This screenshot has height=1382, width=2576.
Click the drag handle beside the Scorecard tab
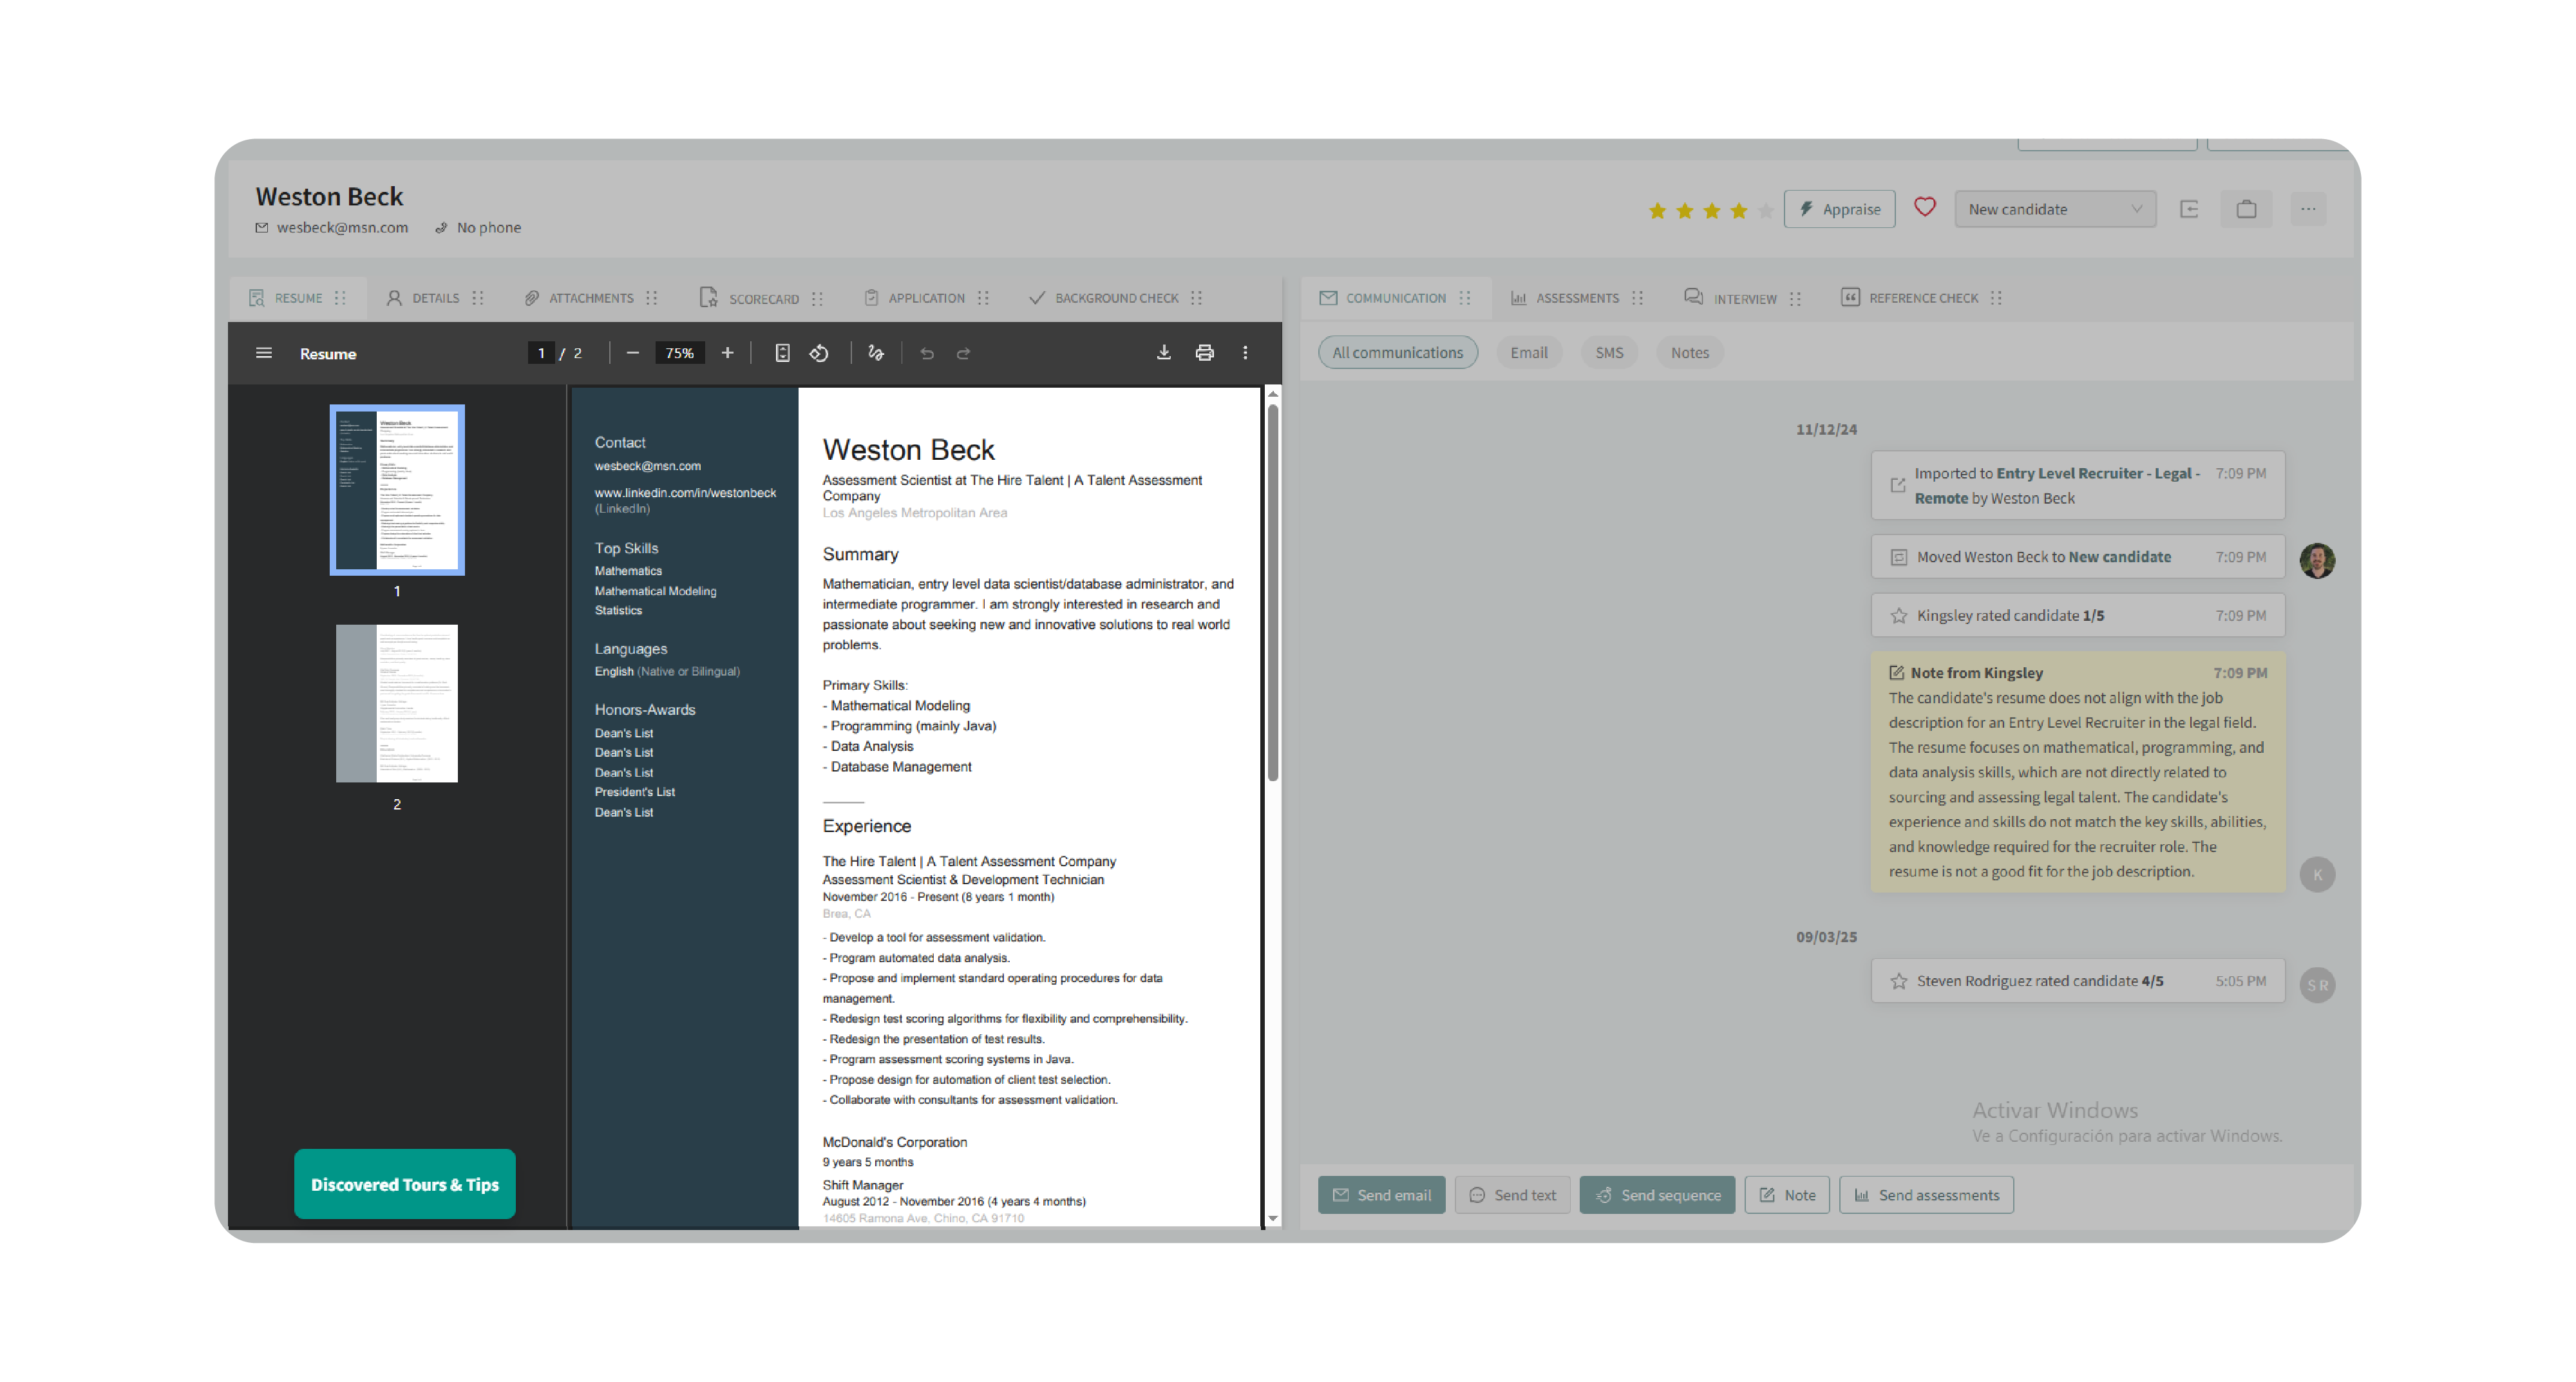pos(818,298)
